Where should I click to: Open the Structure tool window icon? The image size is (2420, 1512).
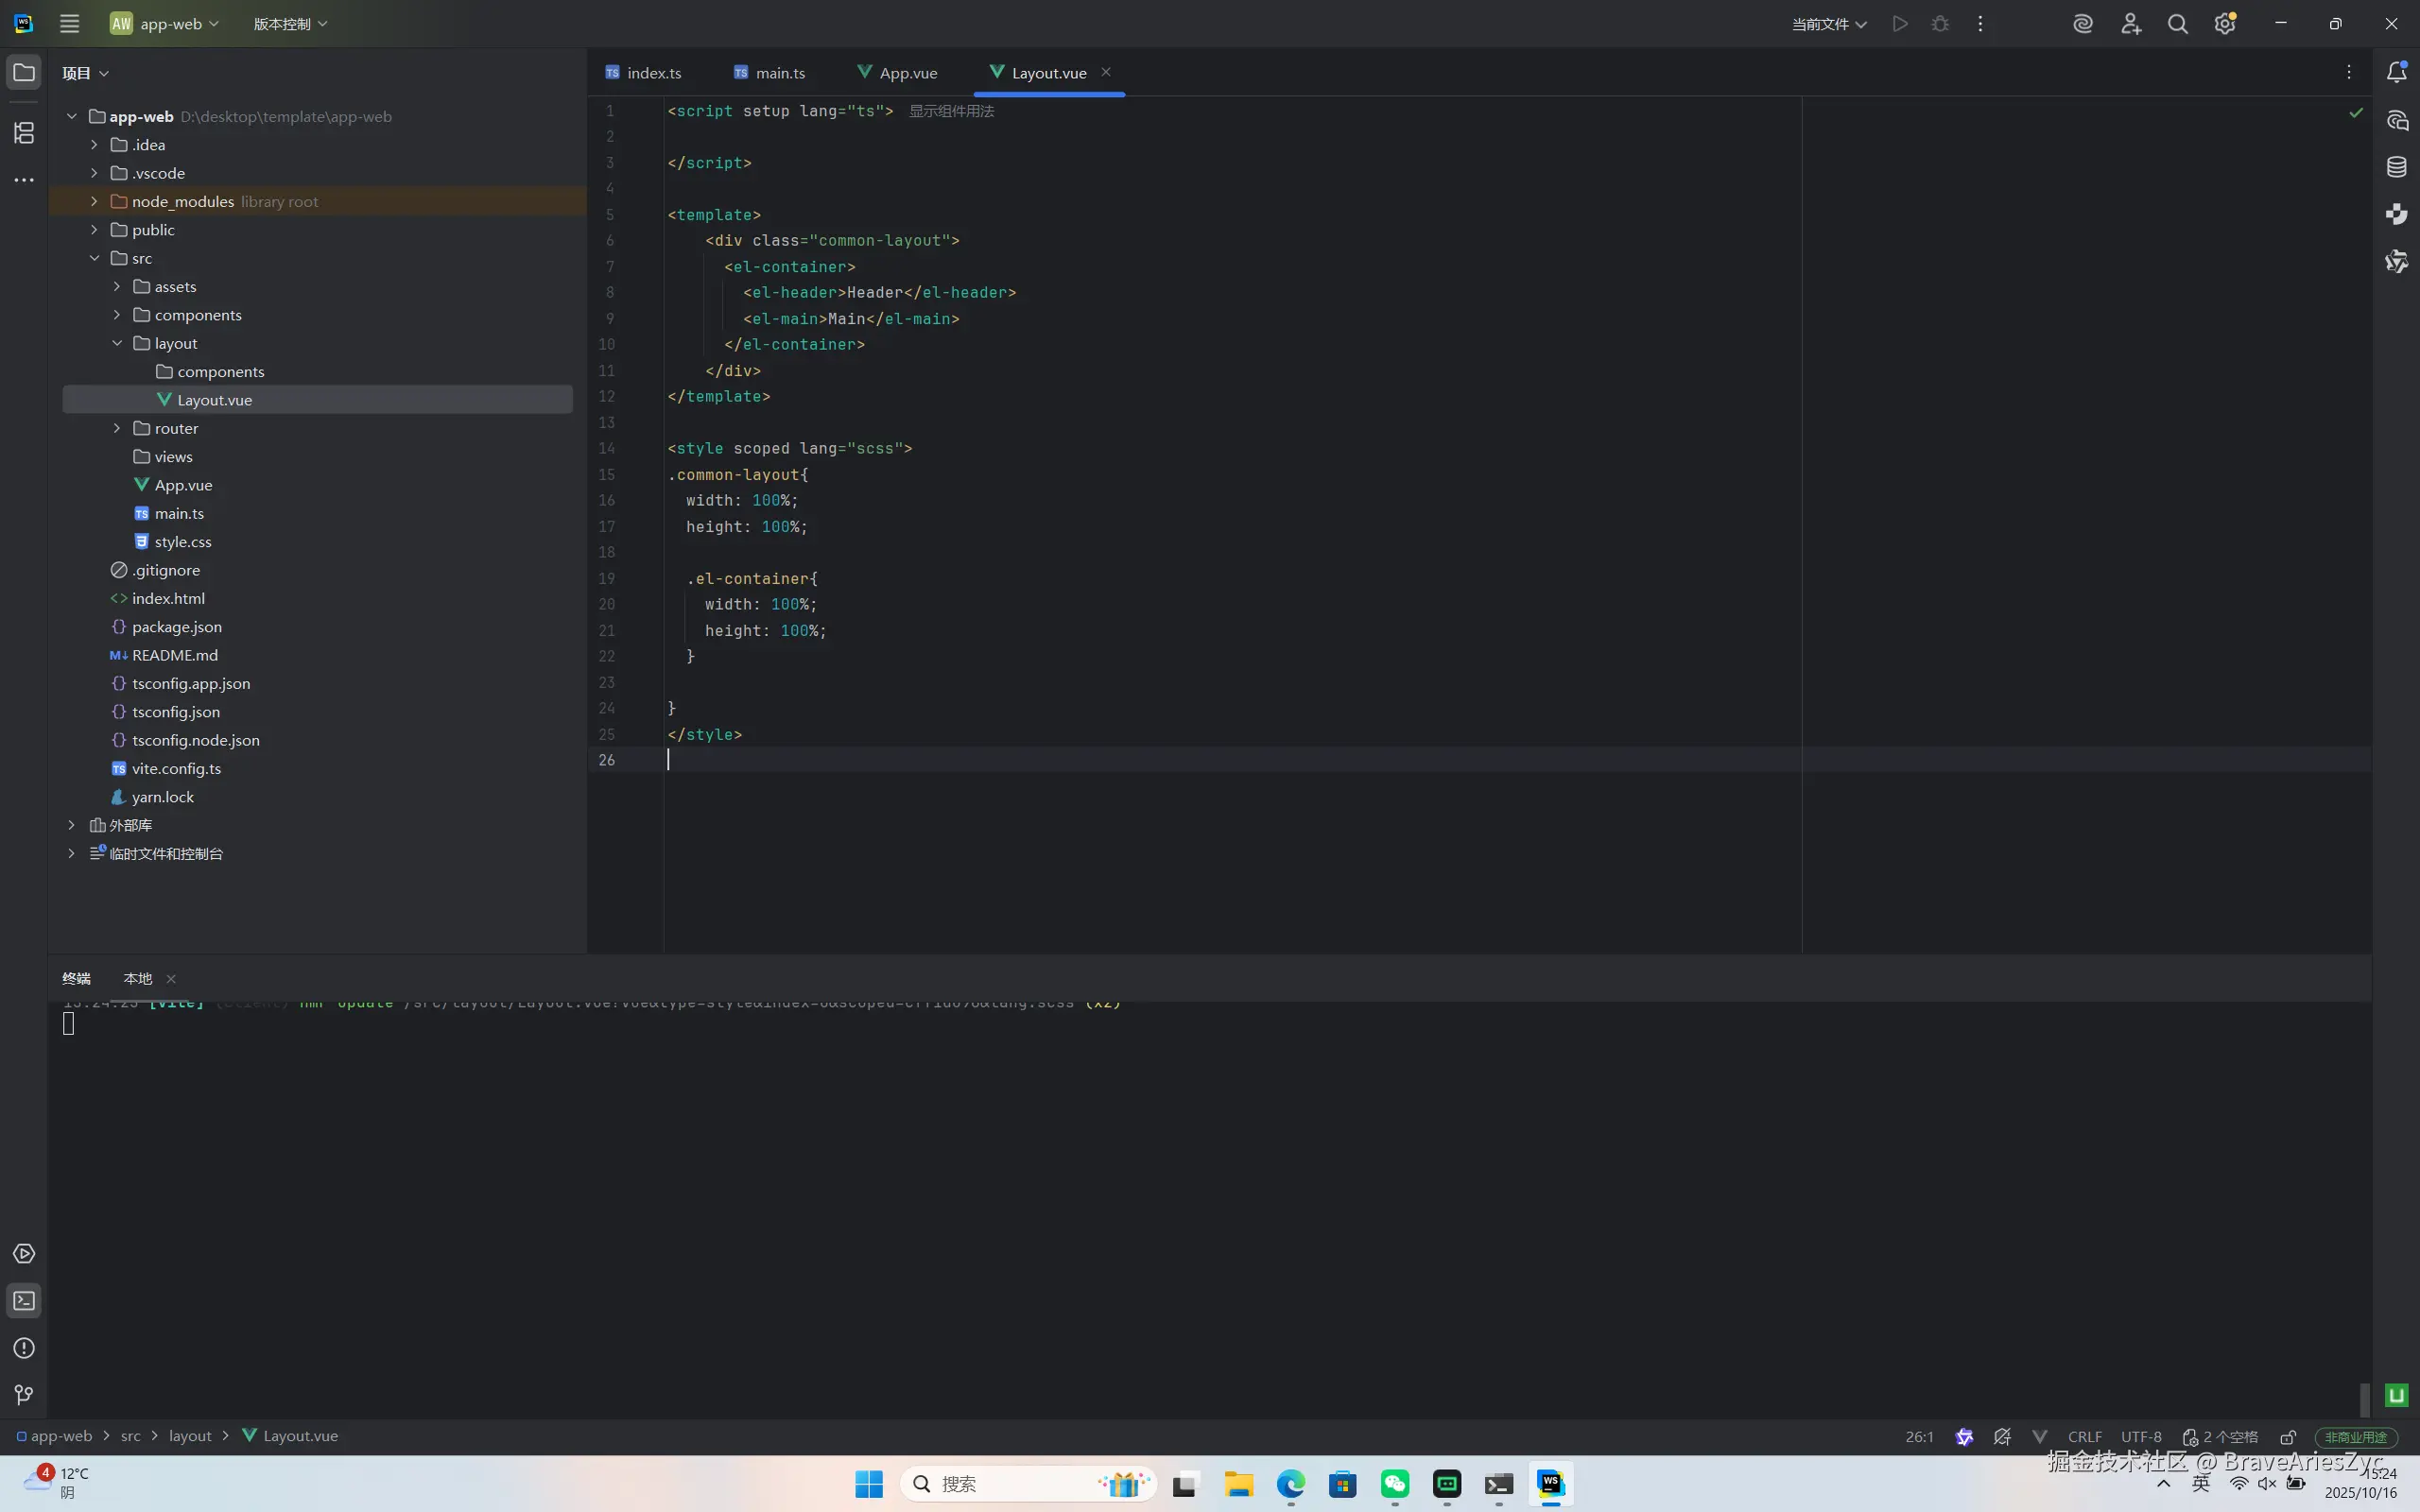24,133
